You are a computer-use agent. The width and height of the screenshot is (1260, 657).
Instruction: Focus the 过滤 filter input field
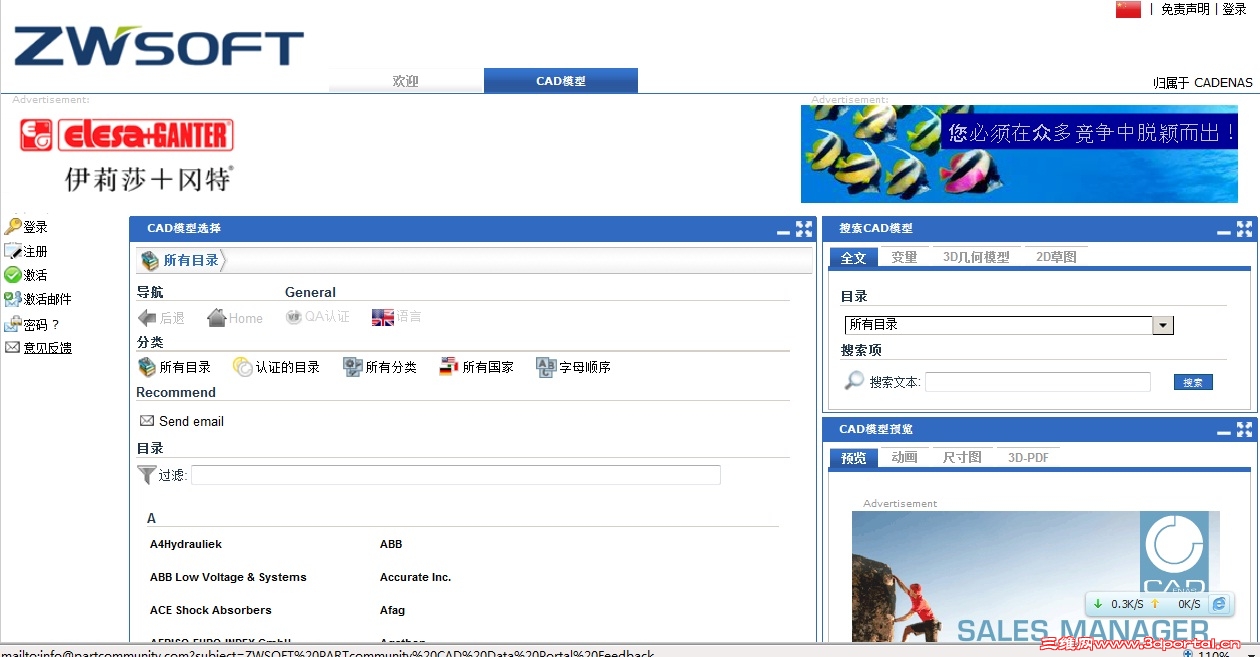pos(456,475)
